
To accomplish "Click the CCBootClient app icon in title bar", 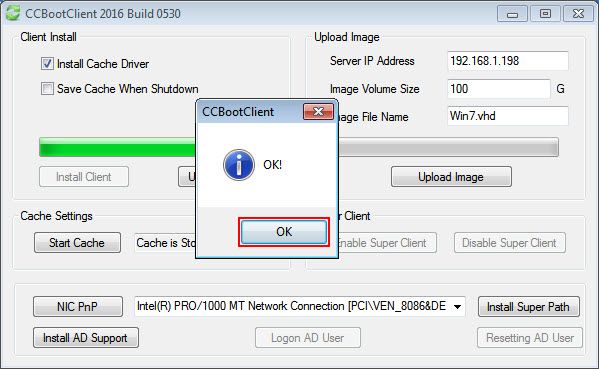I will point(13,12).
